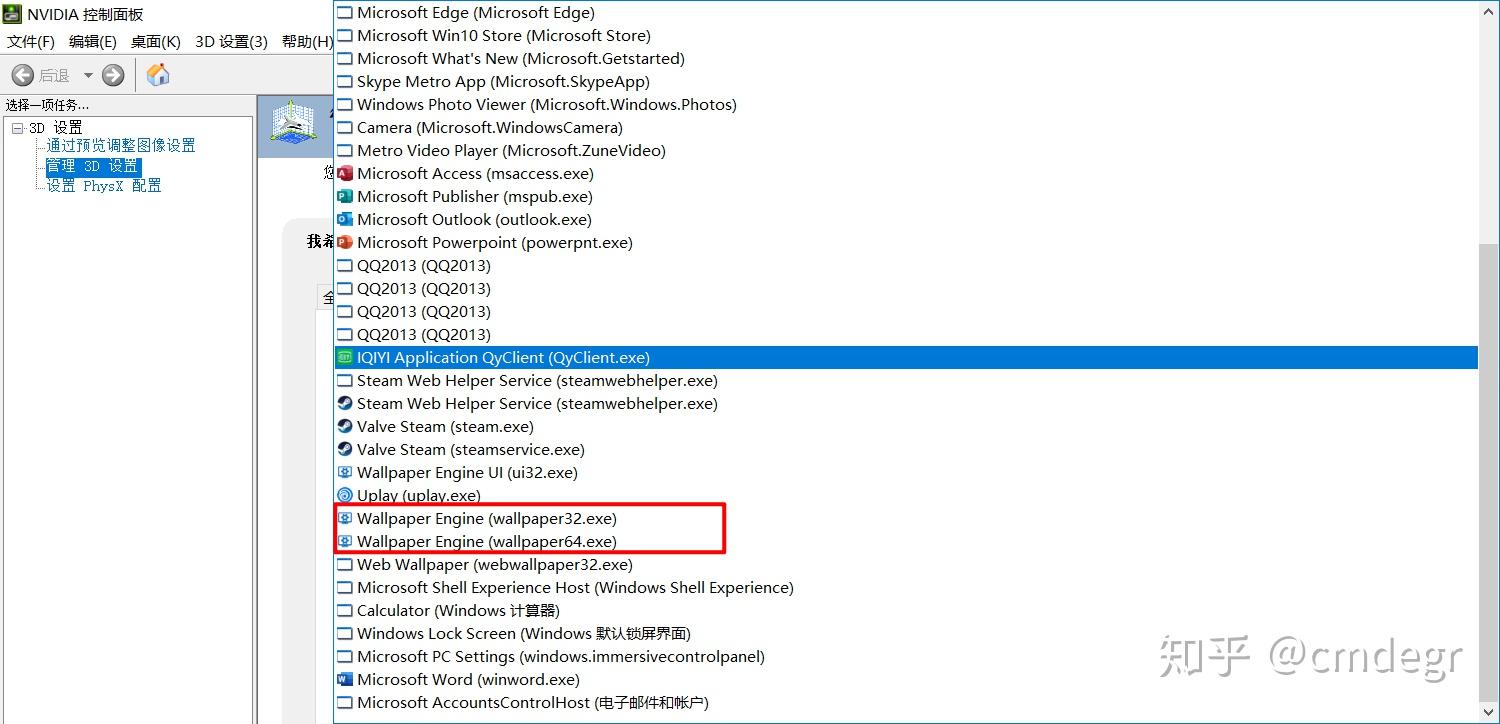This screenshot has width=1500, height=724.
Task: Select Microsoft Publisher (mspub.exe) text
Action: pyautogui.click(x=475, y=197)
